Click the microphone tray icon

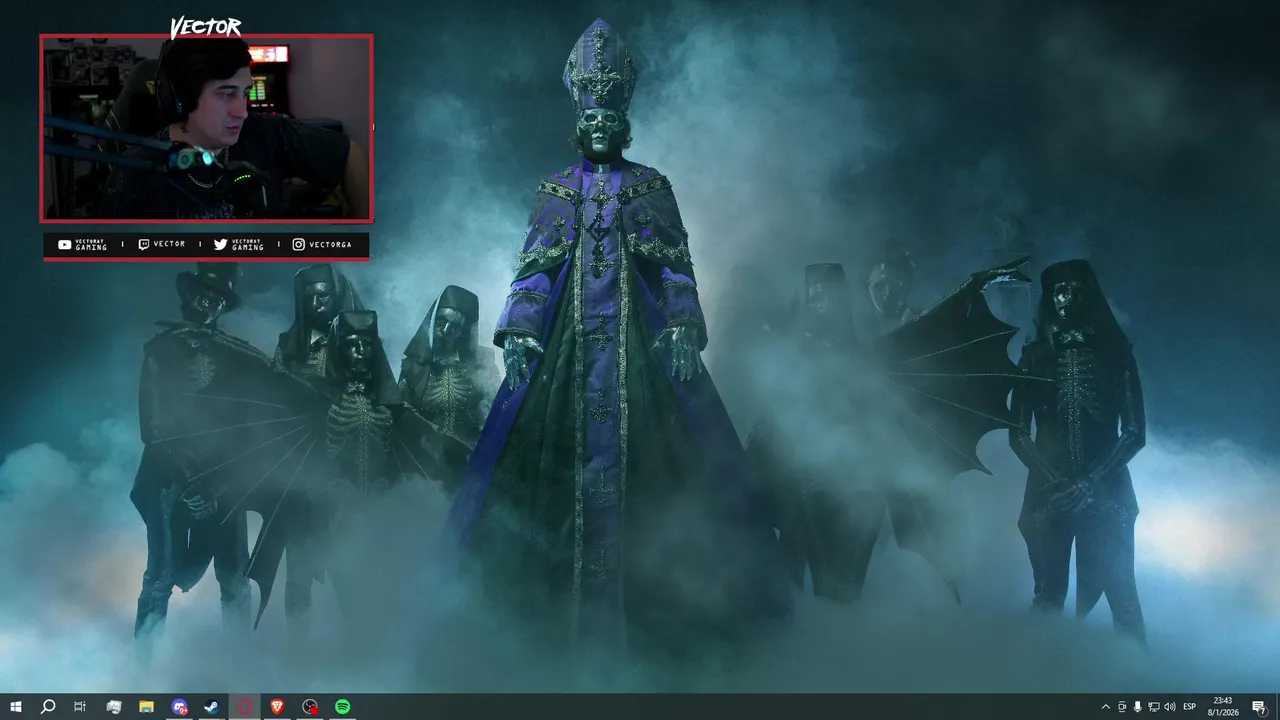1137,707
